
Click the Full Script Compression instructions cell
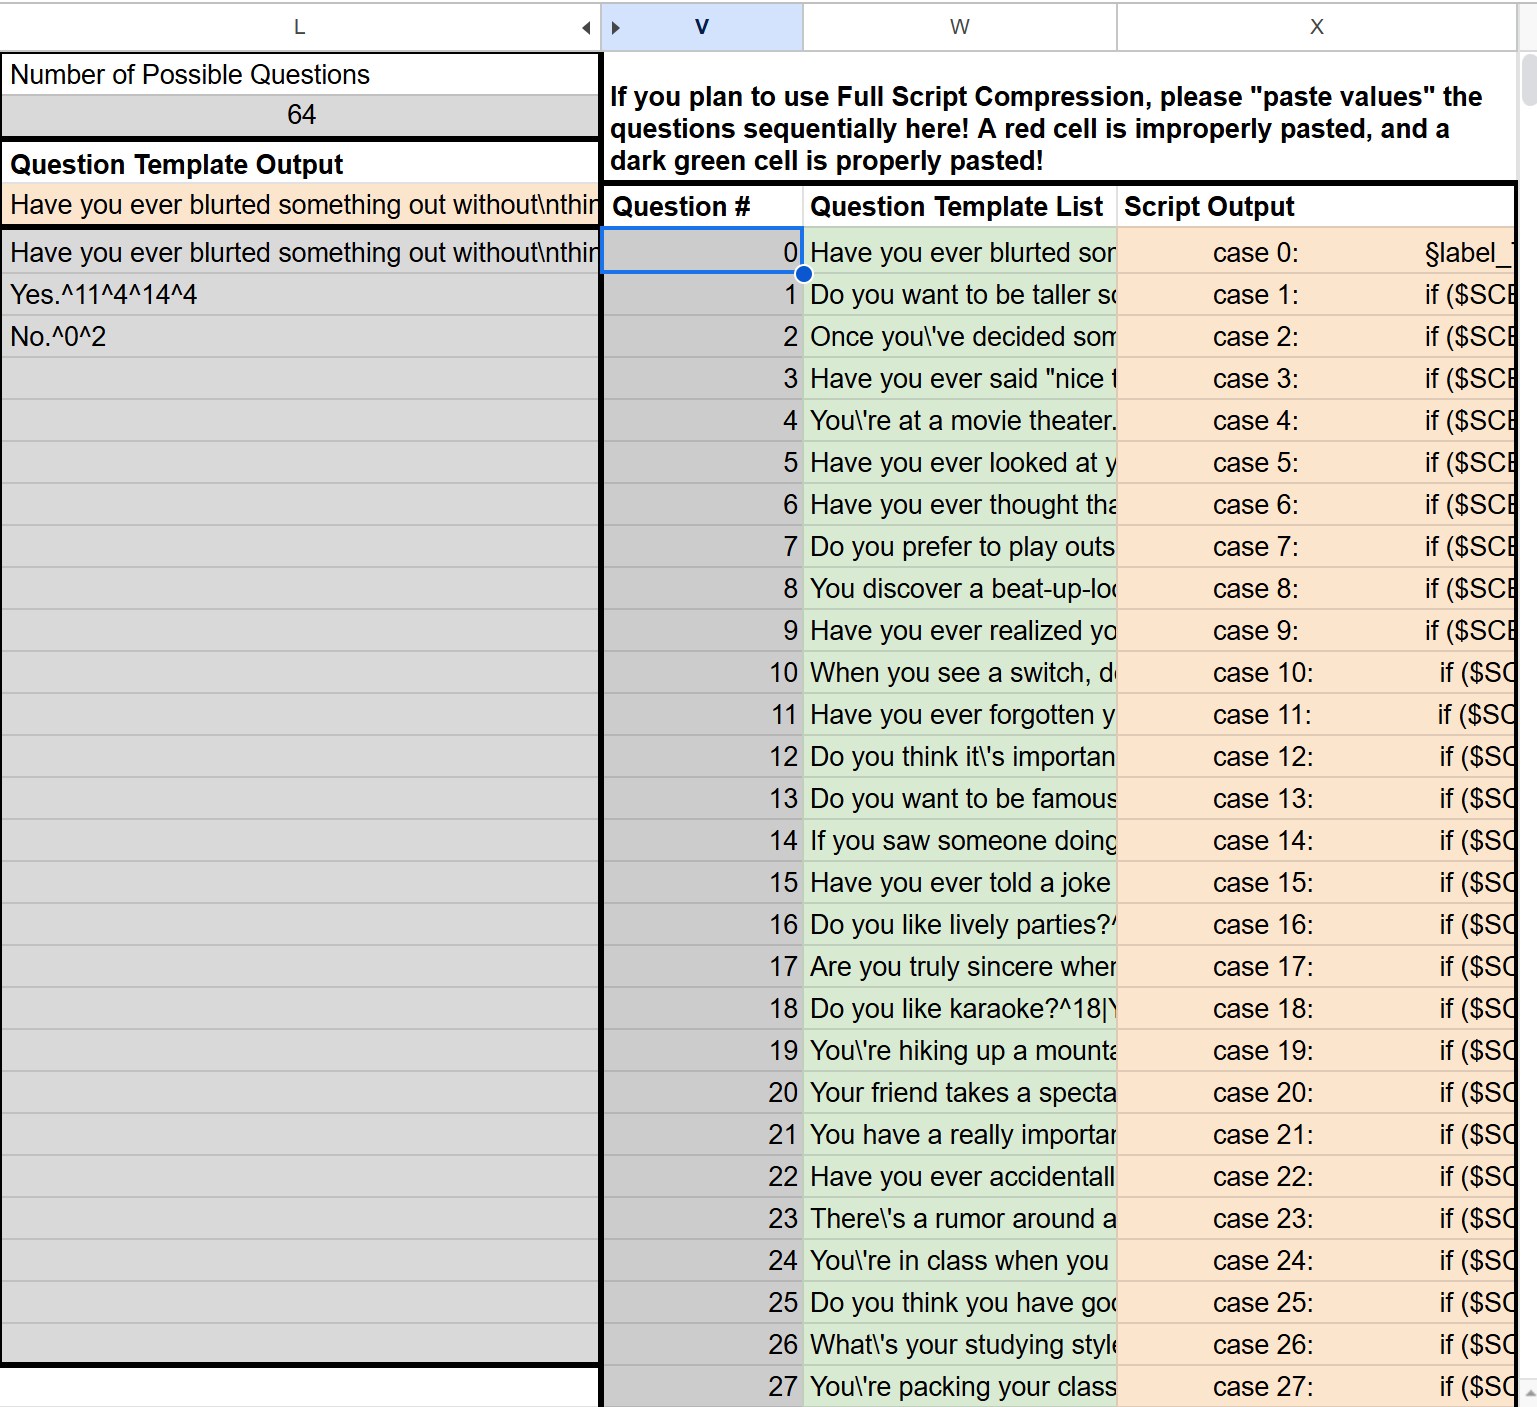[x=1060, y=128]
